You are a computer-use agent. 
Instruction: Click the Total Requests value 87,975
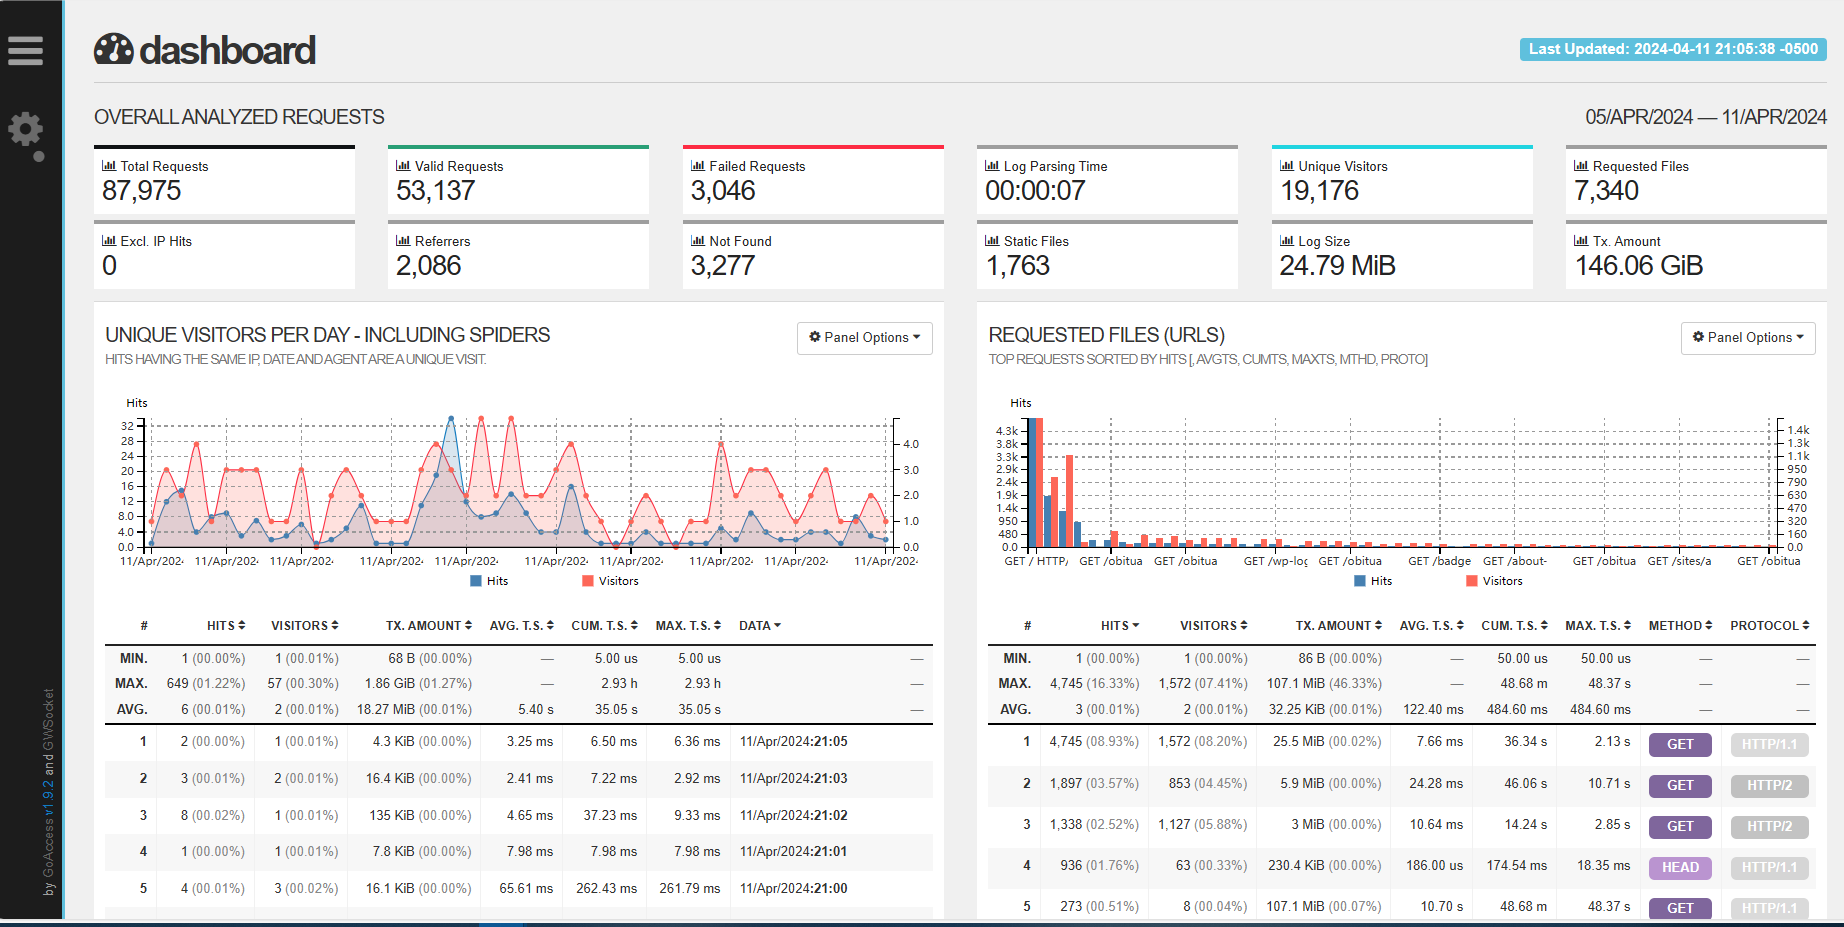tap(142, 191)
